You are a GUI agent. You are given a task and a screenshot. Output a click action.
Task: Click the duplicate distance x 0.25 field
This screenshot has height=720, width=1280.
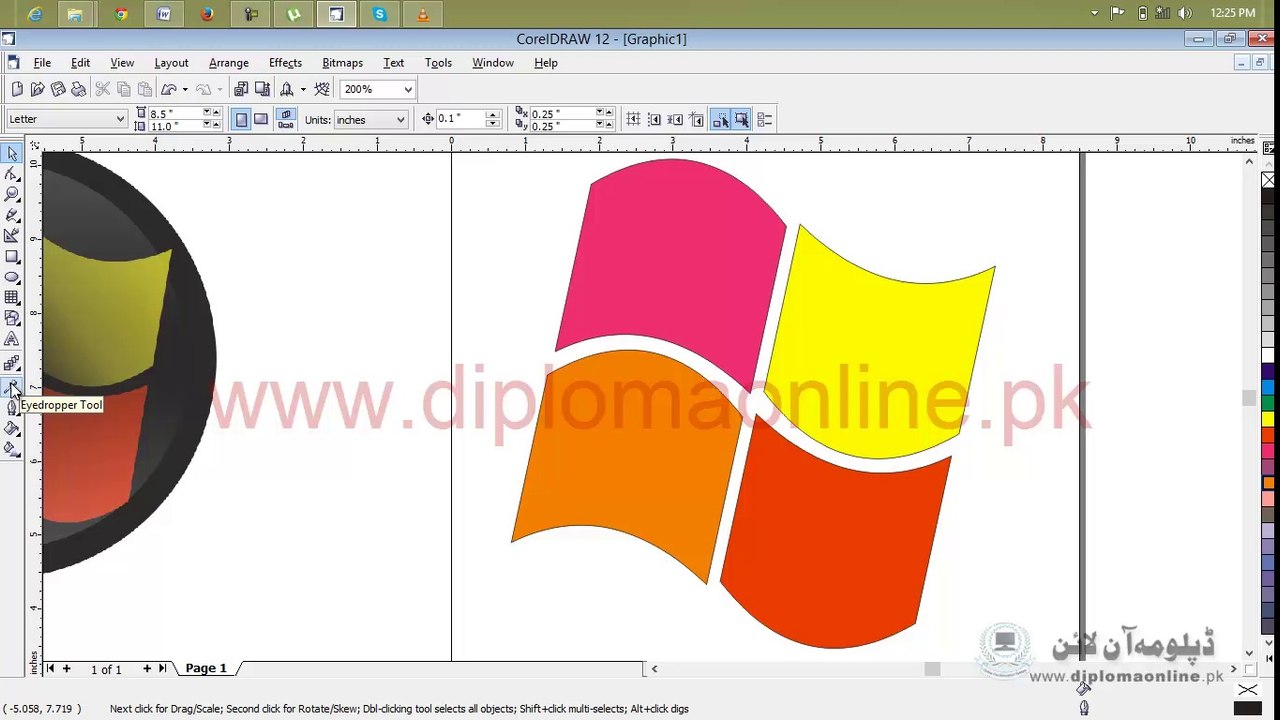pos(562,113)
